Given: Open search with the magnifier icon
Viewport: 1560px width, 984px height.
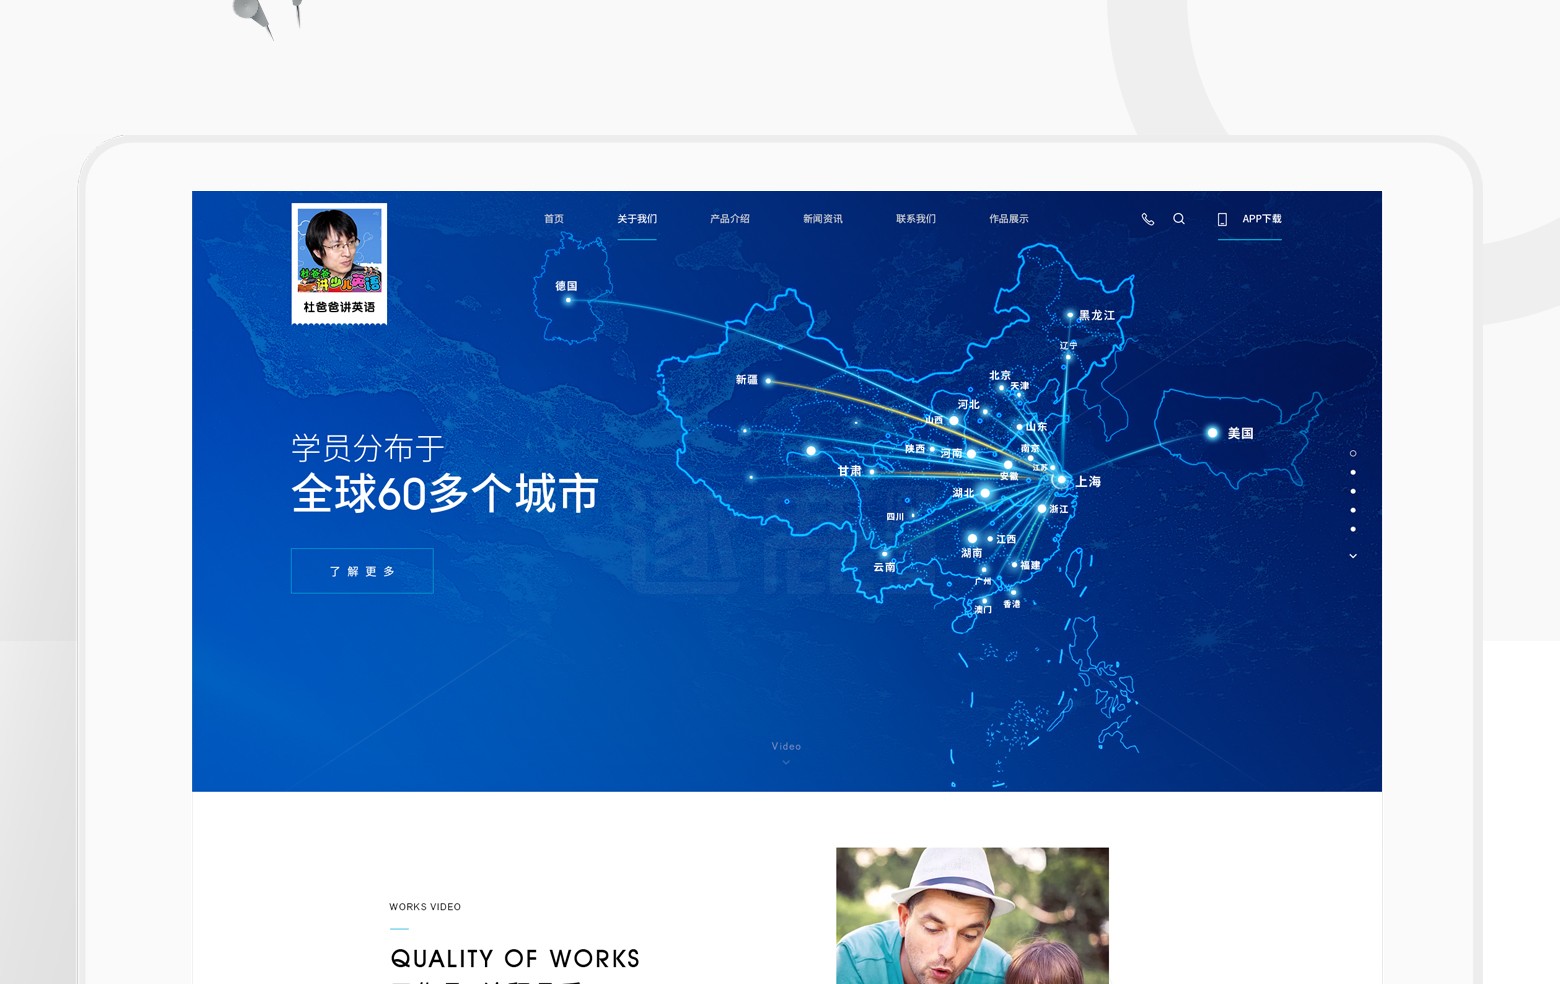Looking at the screenshot, I should (x=1179, y=219).
